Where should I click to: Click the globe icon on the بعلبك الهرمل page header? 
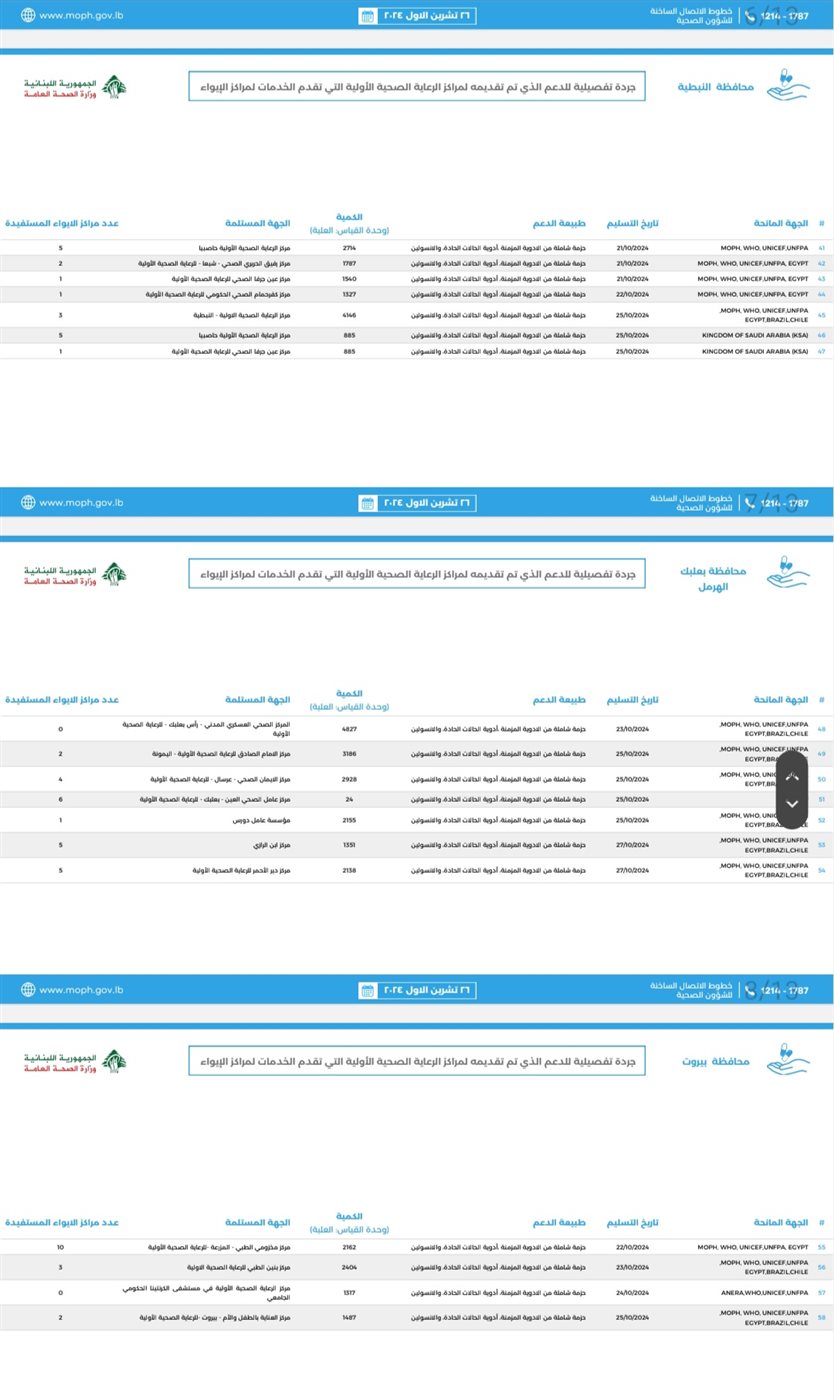coord(27,502)
